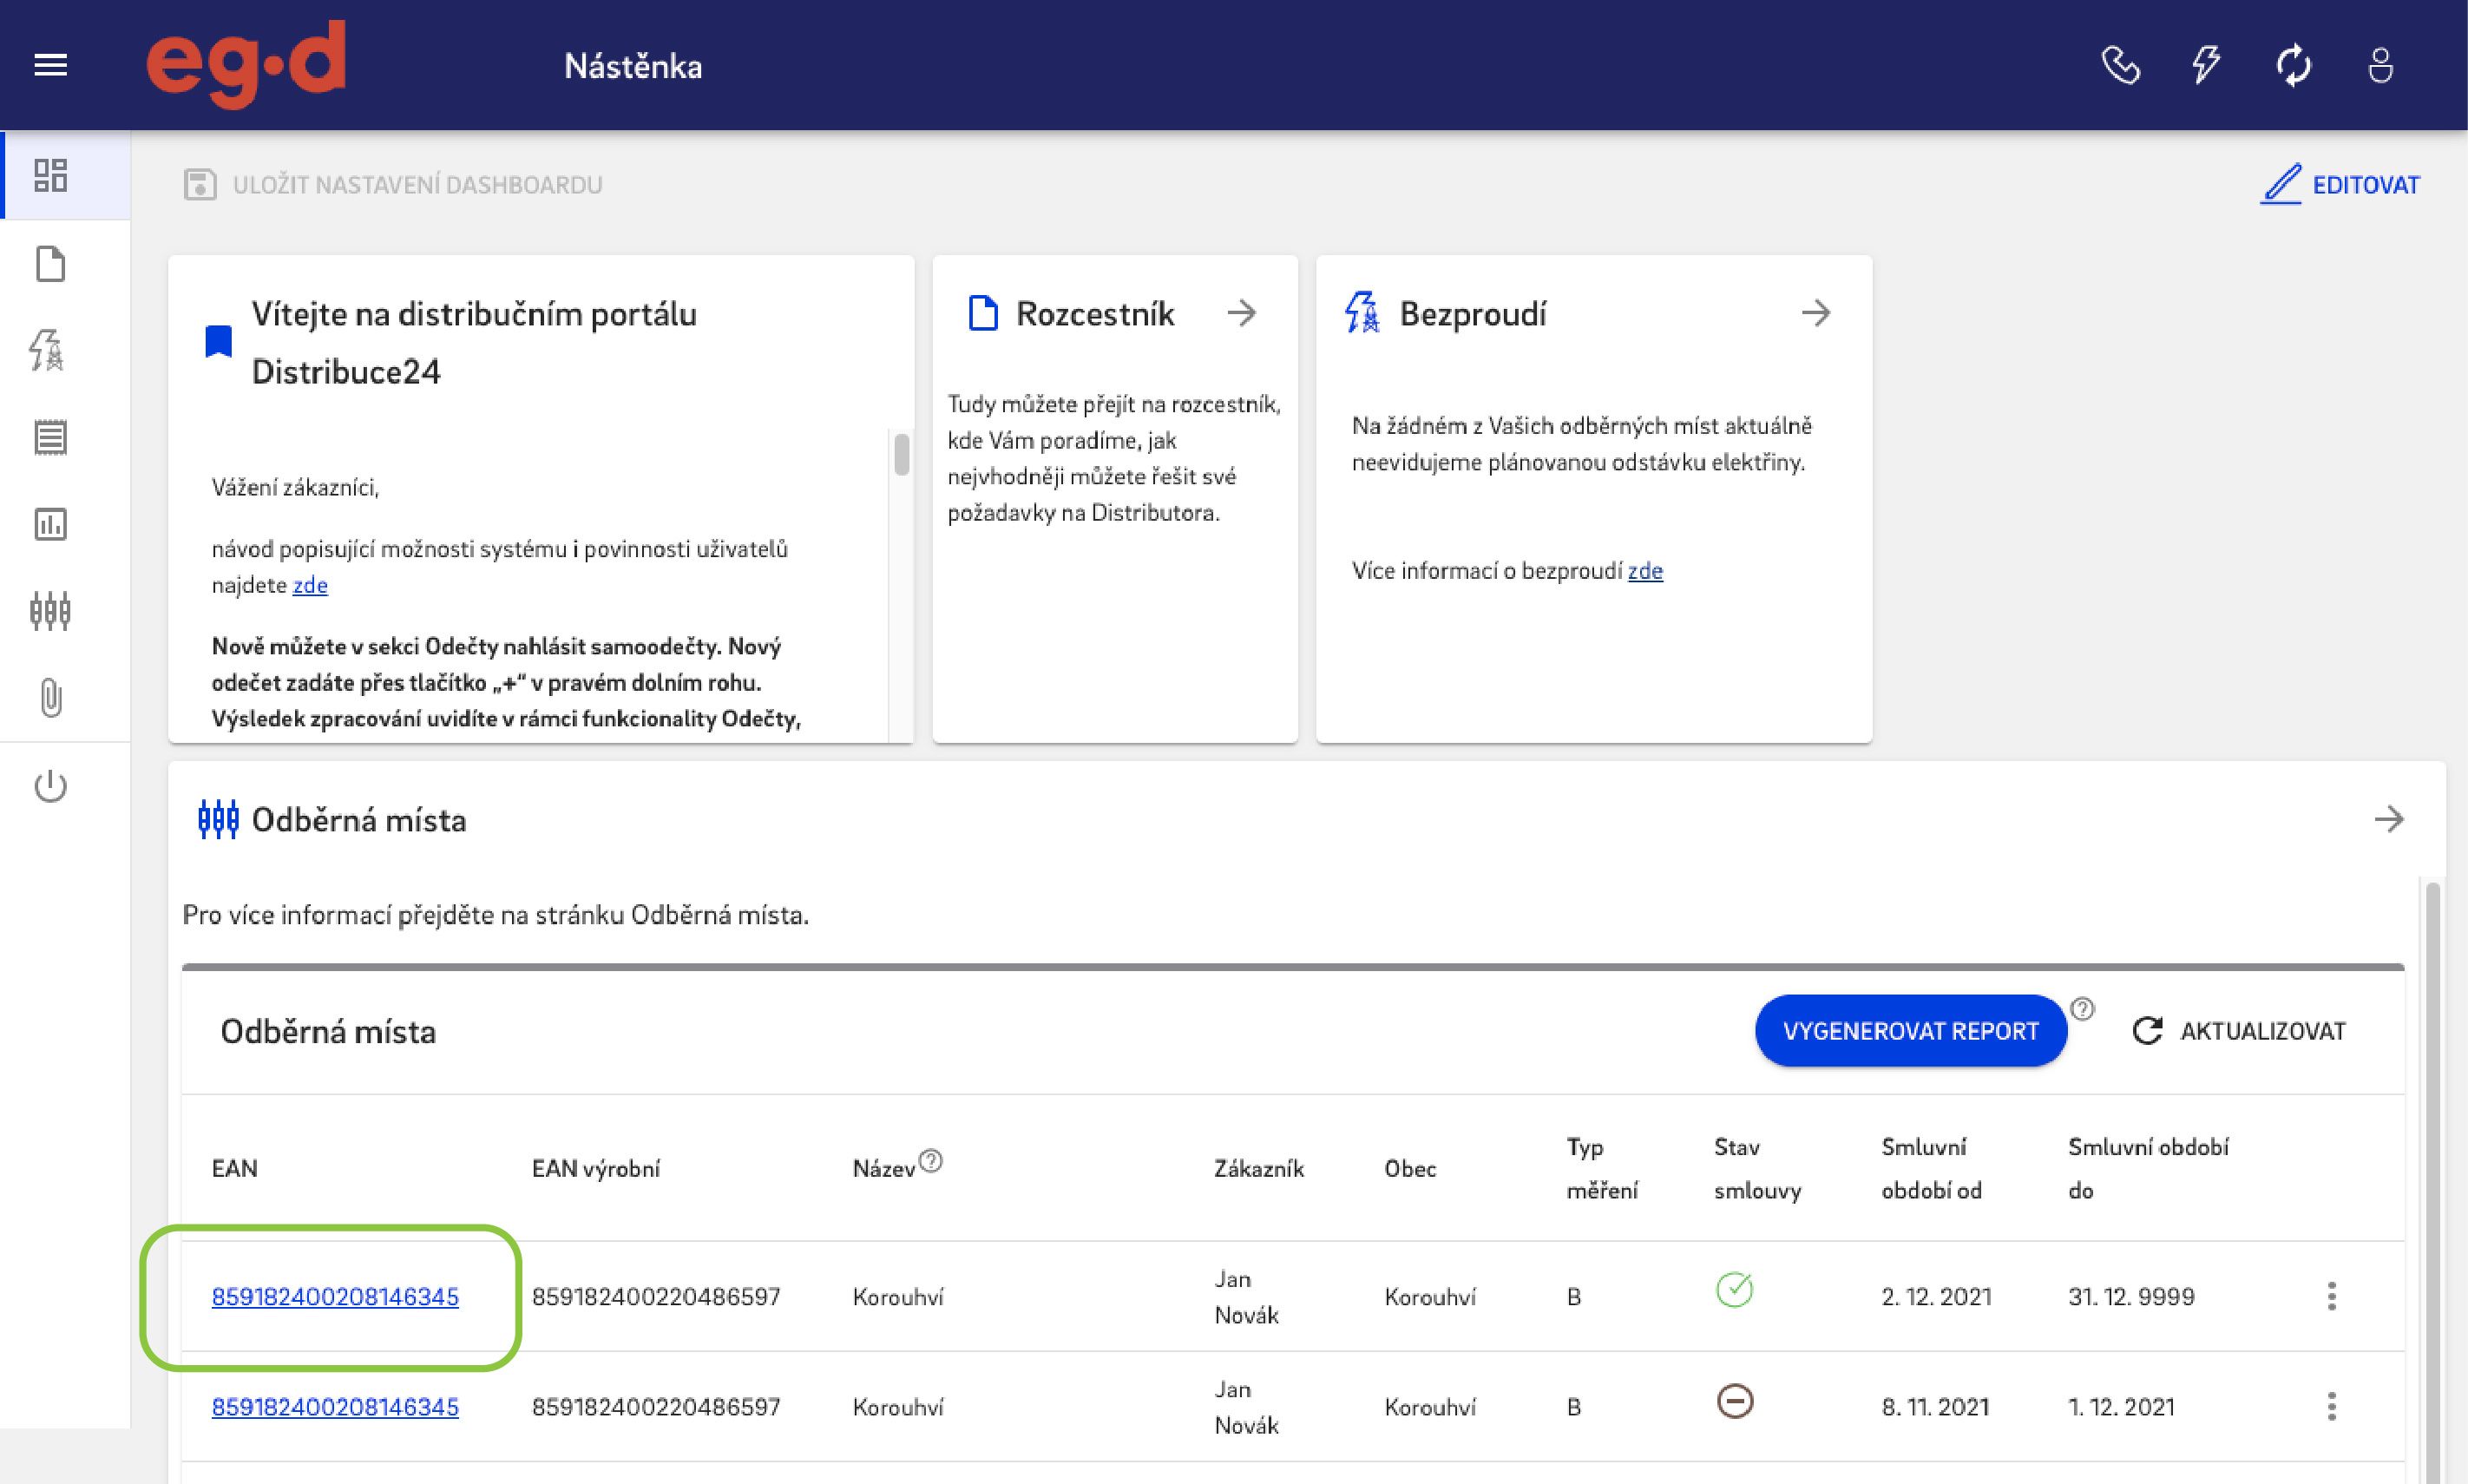Click Smluvní období do column header

[2148, 1168]
